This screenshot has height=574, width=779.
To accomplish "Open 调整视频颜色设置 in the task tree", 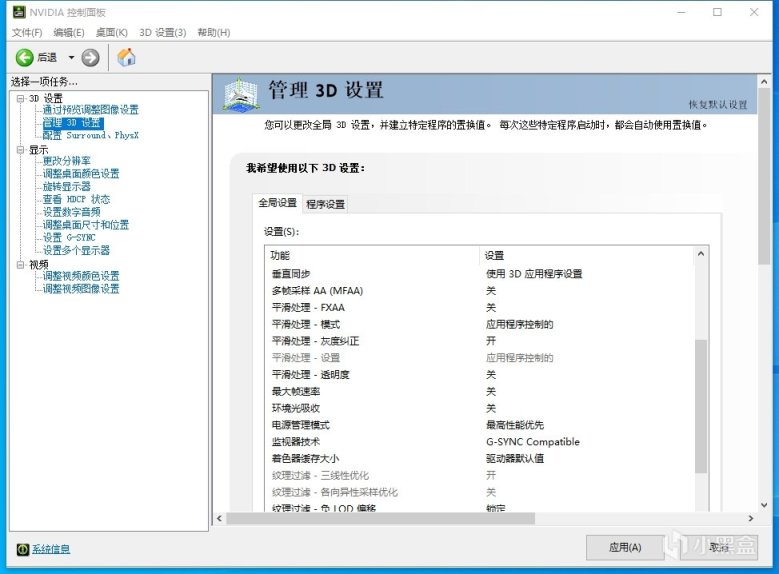I will [x=81, y=276].
